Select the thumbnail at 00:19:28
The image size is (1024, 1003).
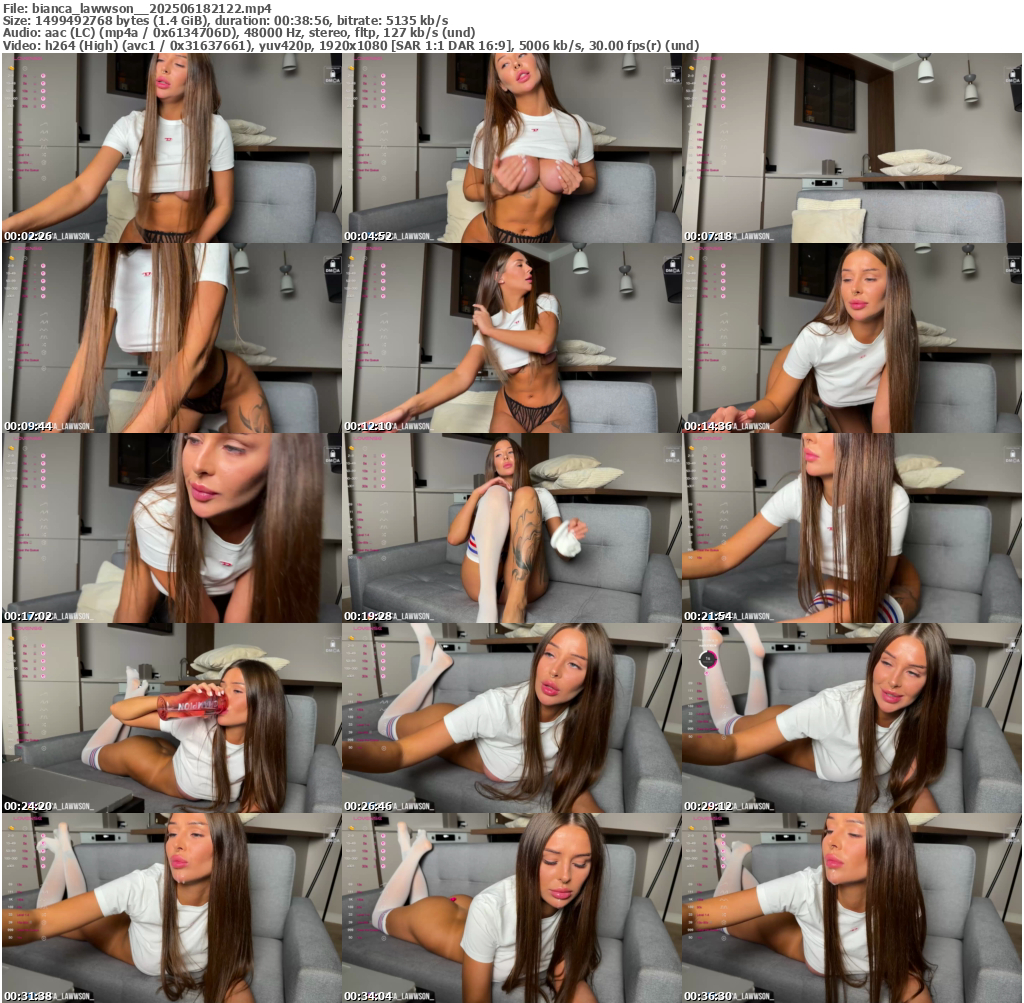tap(512, 528)
